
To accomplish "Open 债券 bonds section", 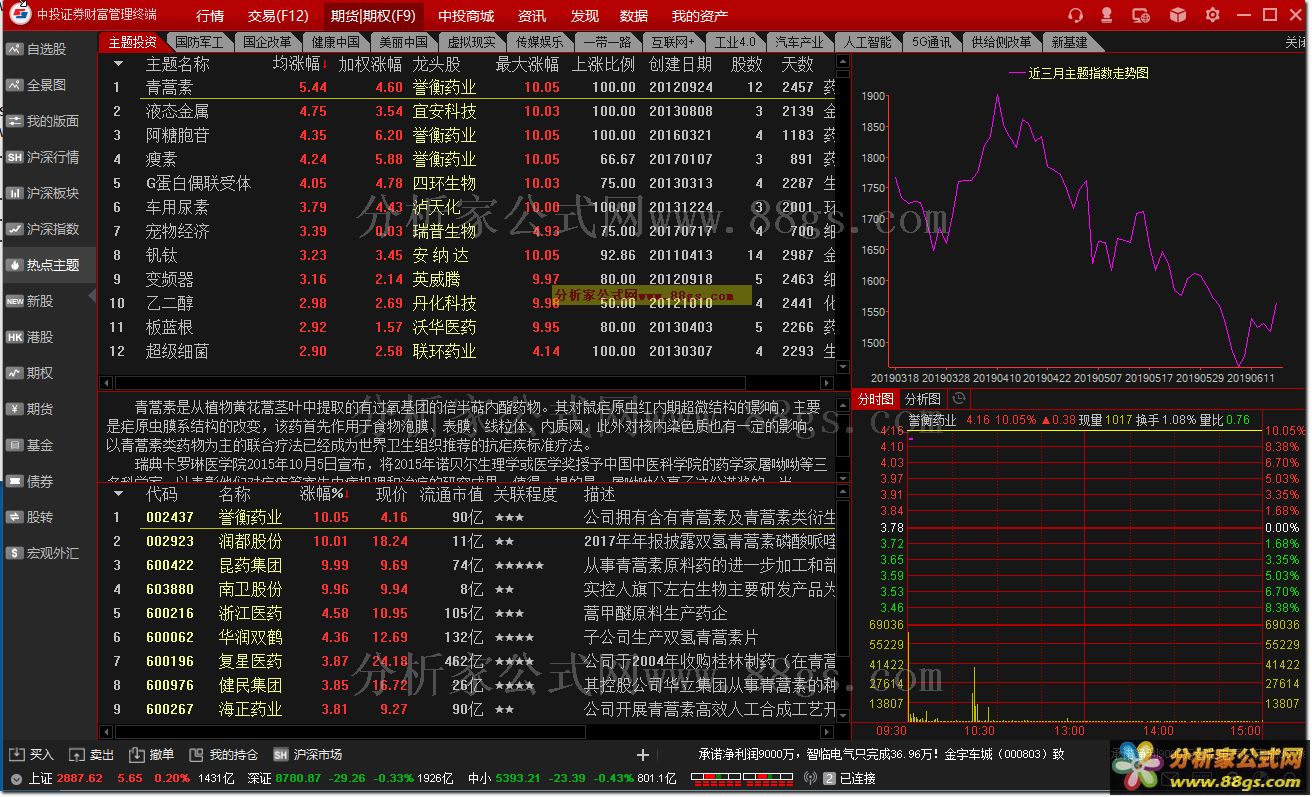I will pyautogui.click(x=48, y=481).
